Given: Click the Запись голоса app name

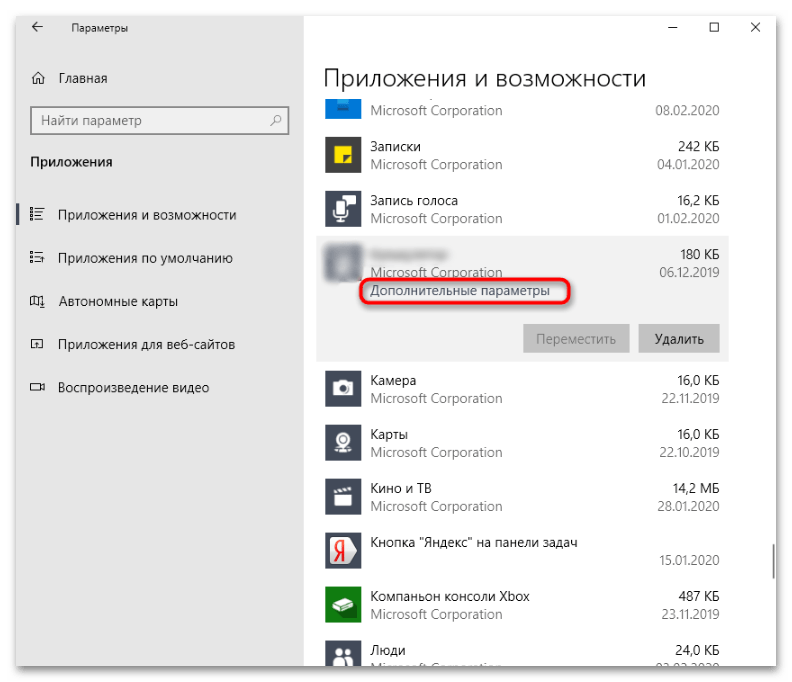Looking at the screenshot, I should 414,201.
